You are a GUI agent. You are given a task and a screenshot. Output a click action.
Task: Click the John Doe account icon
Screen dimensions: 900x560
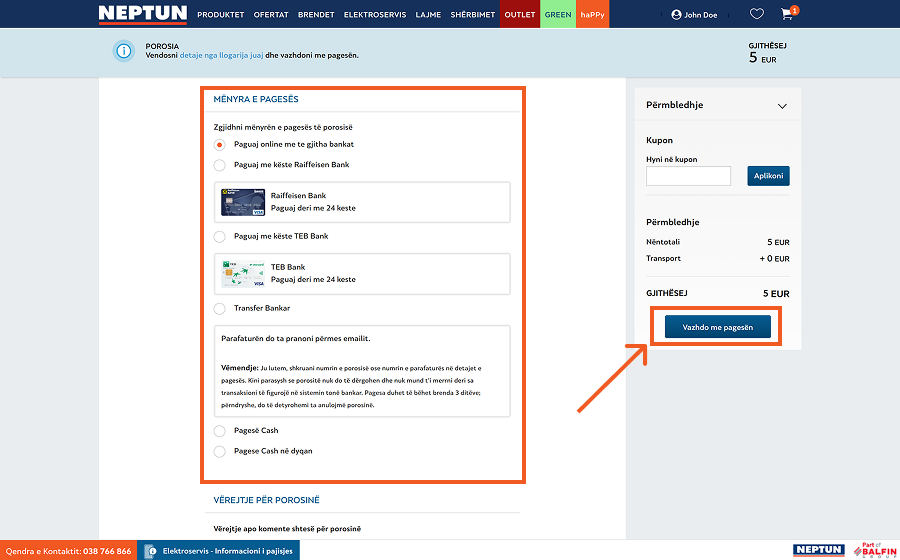pos(677,15)
